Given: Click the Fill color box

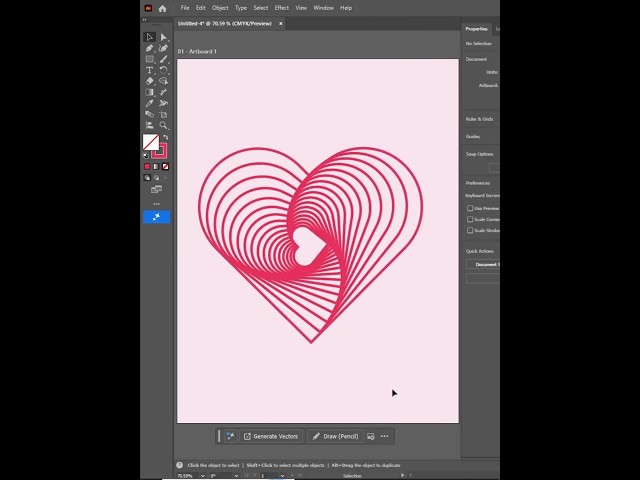Looking at the screenshot, I should pyautogui.click(x=151, y=142).
